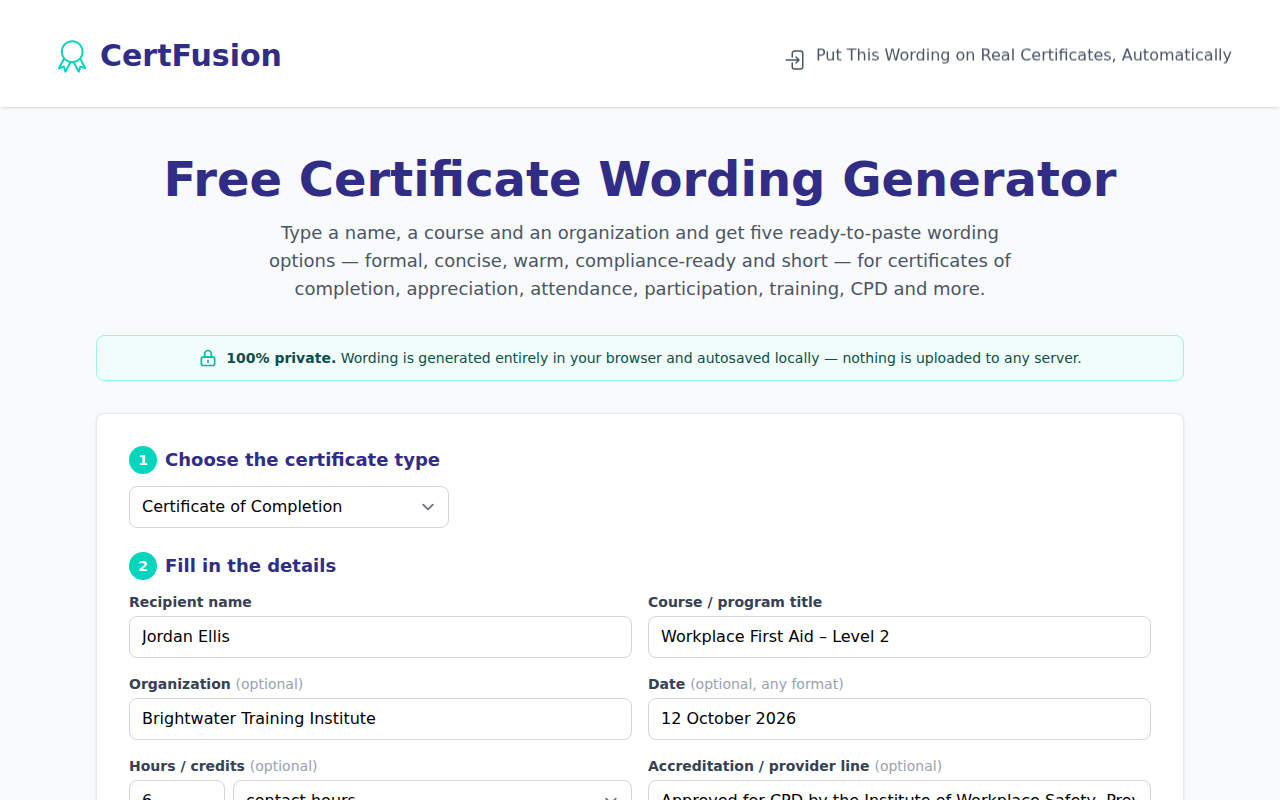This screenshot has width=1280, height=800.
Task: Click the sign-in arrow icon in header
Action: click(x=795, y=60)
